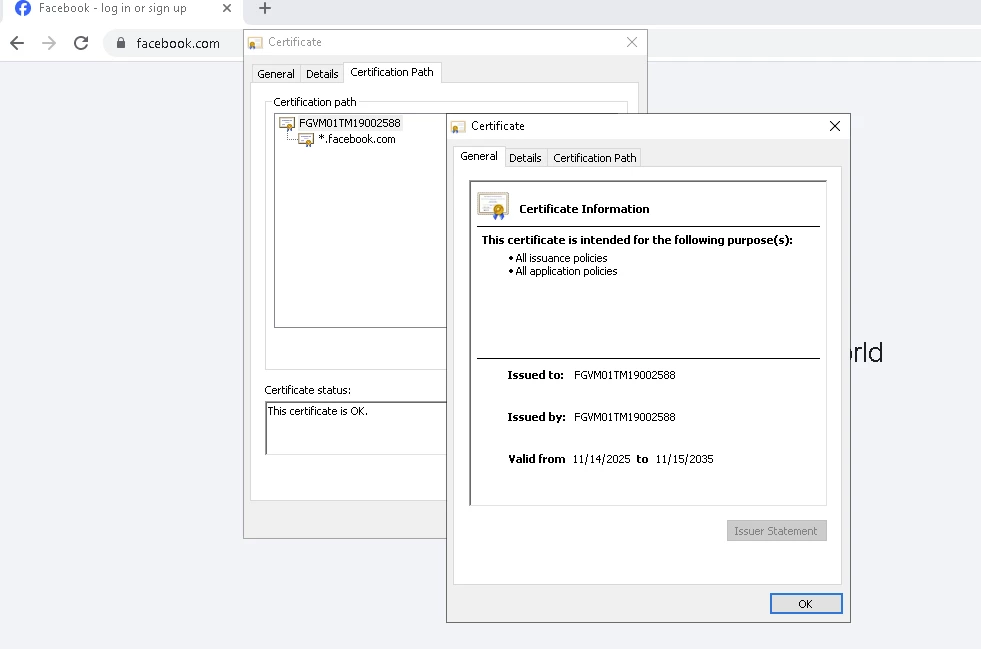Open Details tab in front Certificate dialog
Image resolution: width=981 pixels, height=649 pixels.
click(x=526, y=158)
